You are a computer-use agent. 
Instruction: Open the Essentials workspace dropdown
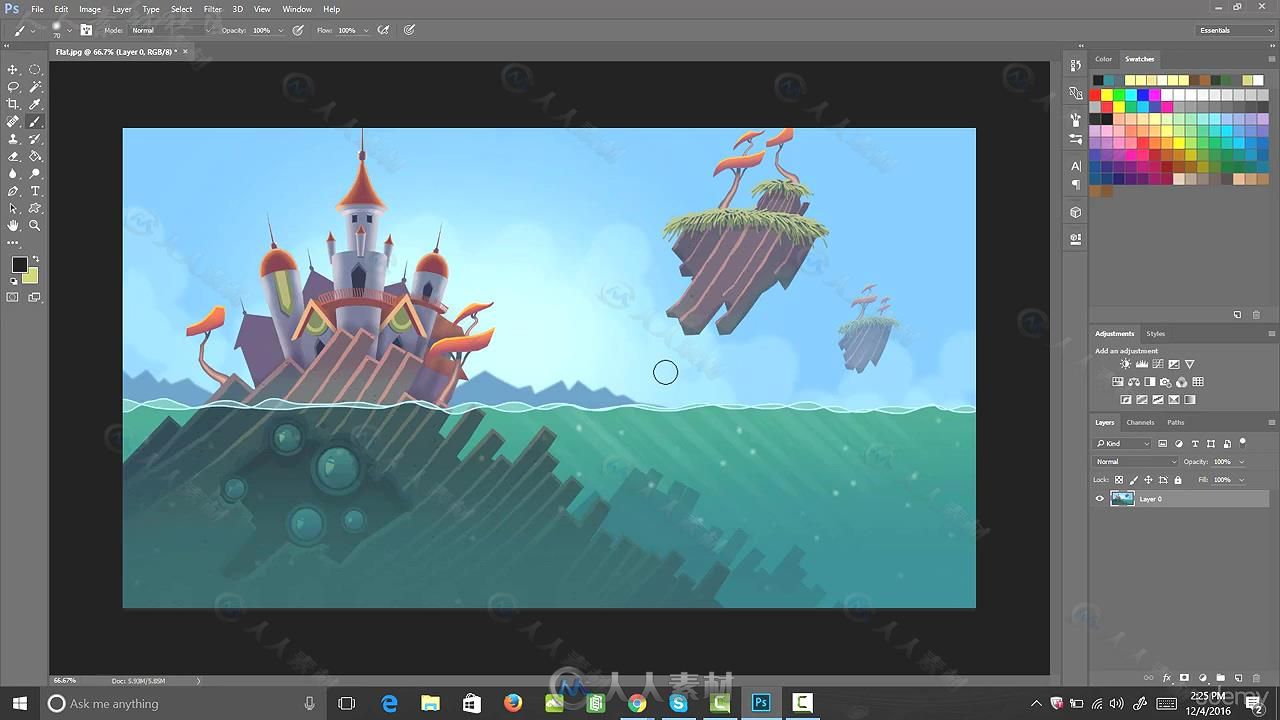(x=1235, y=30)
